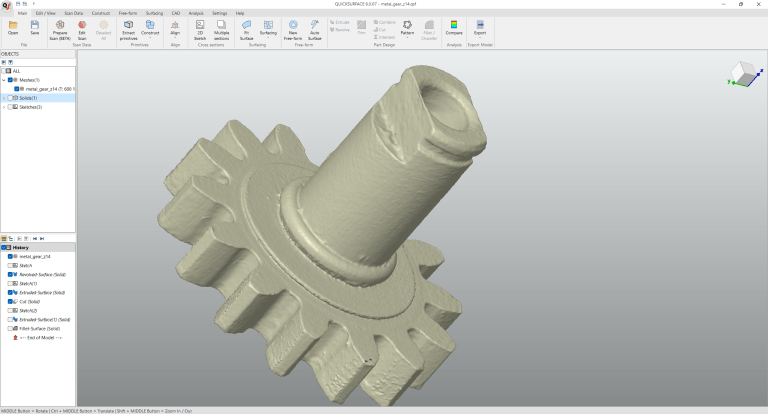768x414 pixels.
Task: Switch History panel to list view icon
Action: tap(4, 239)
